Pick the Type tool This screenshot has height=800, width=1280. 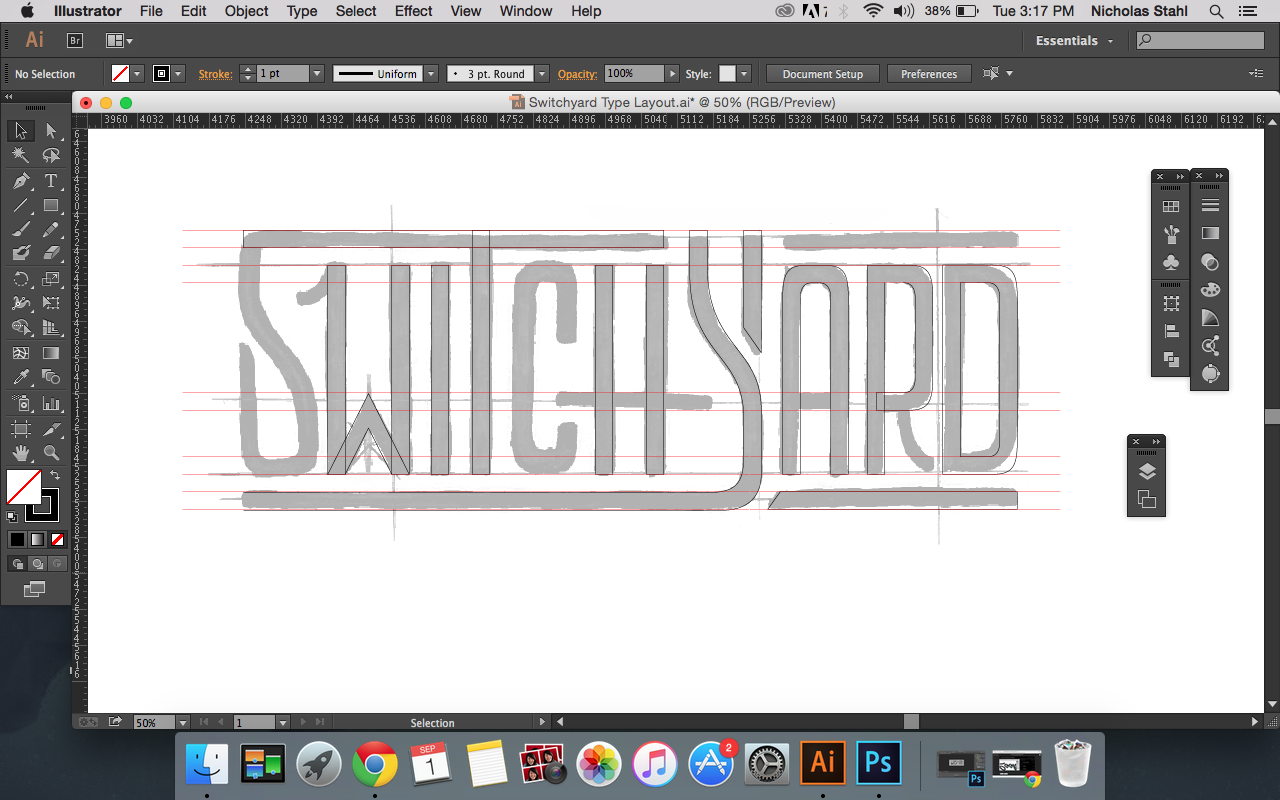(x=51, y=181)
